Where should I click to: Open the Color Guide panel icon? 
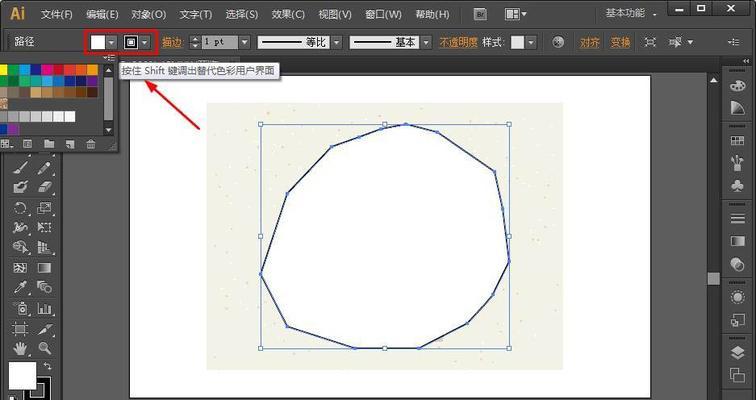tap(738, 107)
